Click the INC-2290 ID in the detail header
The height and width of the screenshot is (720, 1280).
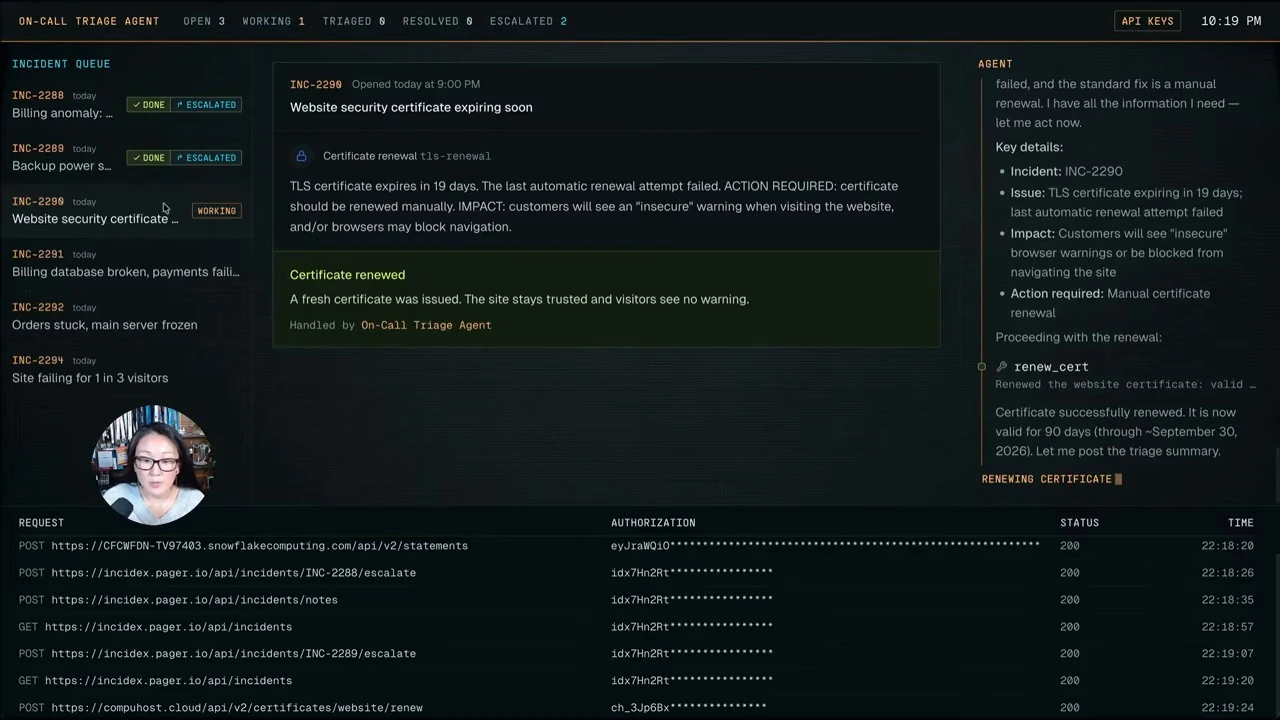(x=316, y=85)
